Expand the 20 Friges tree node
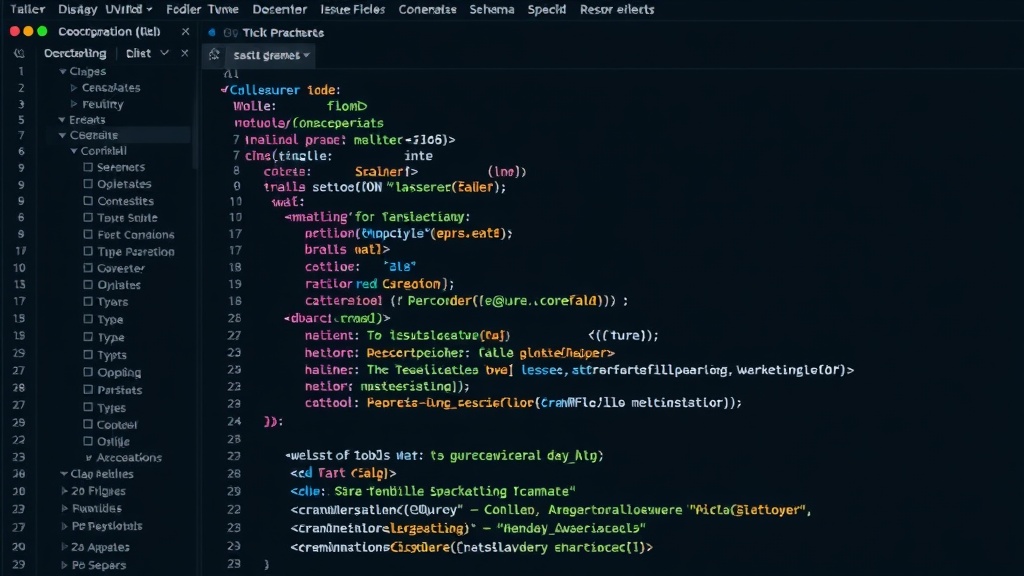 64,490
